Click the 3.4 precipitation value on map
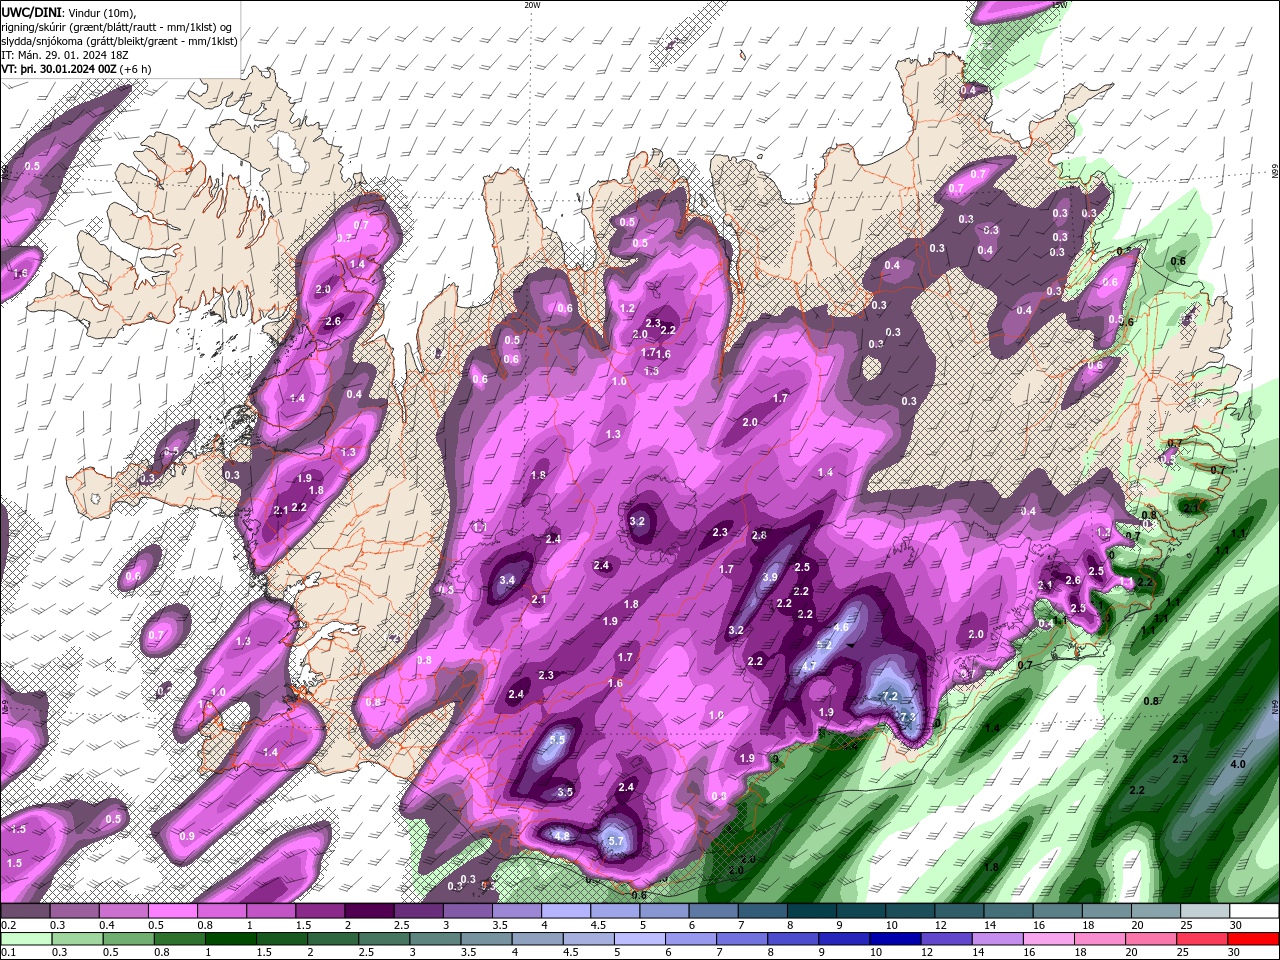Viewport: 1280px width, 960px height. 507,580
